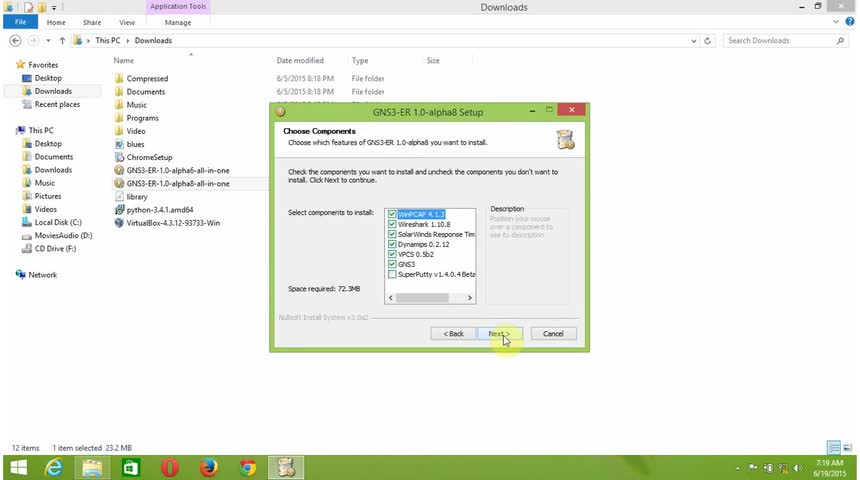
Task: Navigate back in Explorer
Action: [x=15, y=41]
